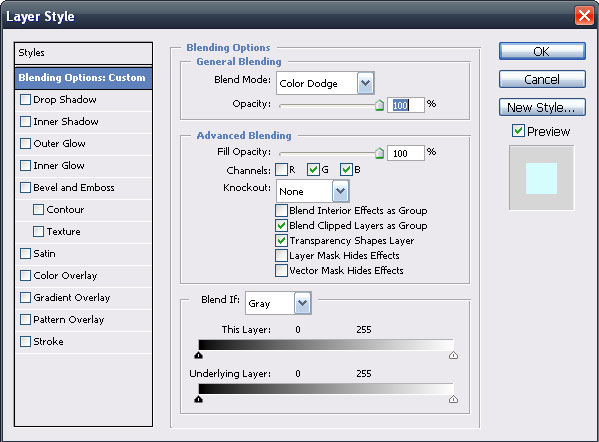Toggle Blend Clipped Layers as Group
Screen dimensions: 599x442
[282, 225]
